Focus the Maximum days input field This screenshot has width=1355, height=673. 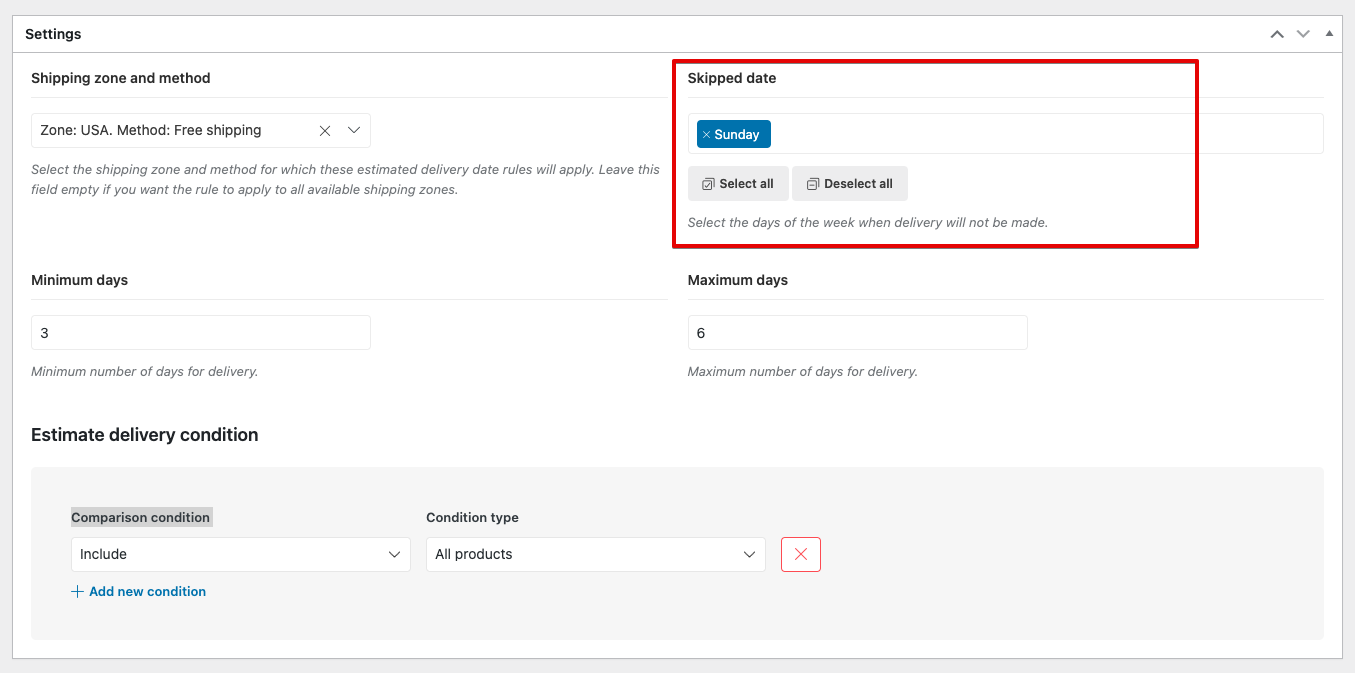click(857, 333)
